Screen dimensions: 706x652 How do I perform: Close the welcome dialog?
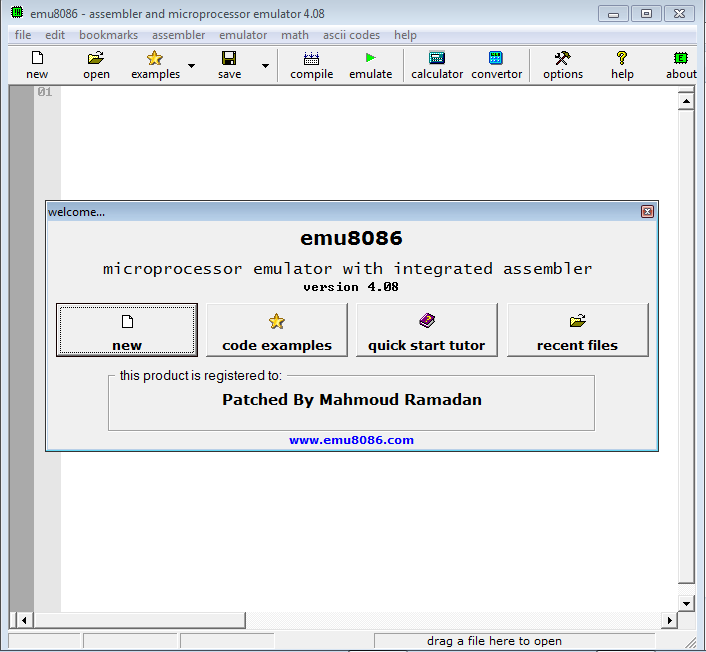click(647, 212)
